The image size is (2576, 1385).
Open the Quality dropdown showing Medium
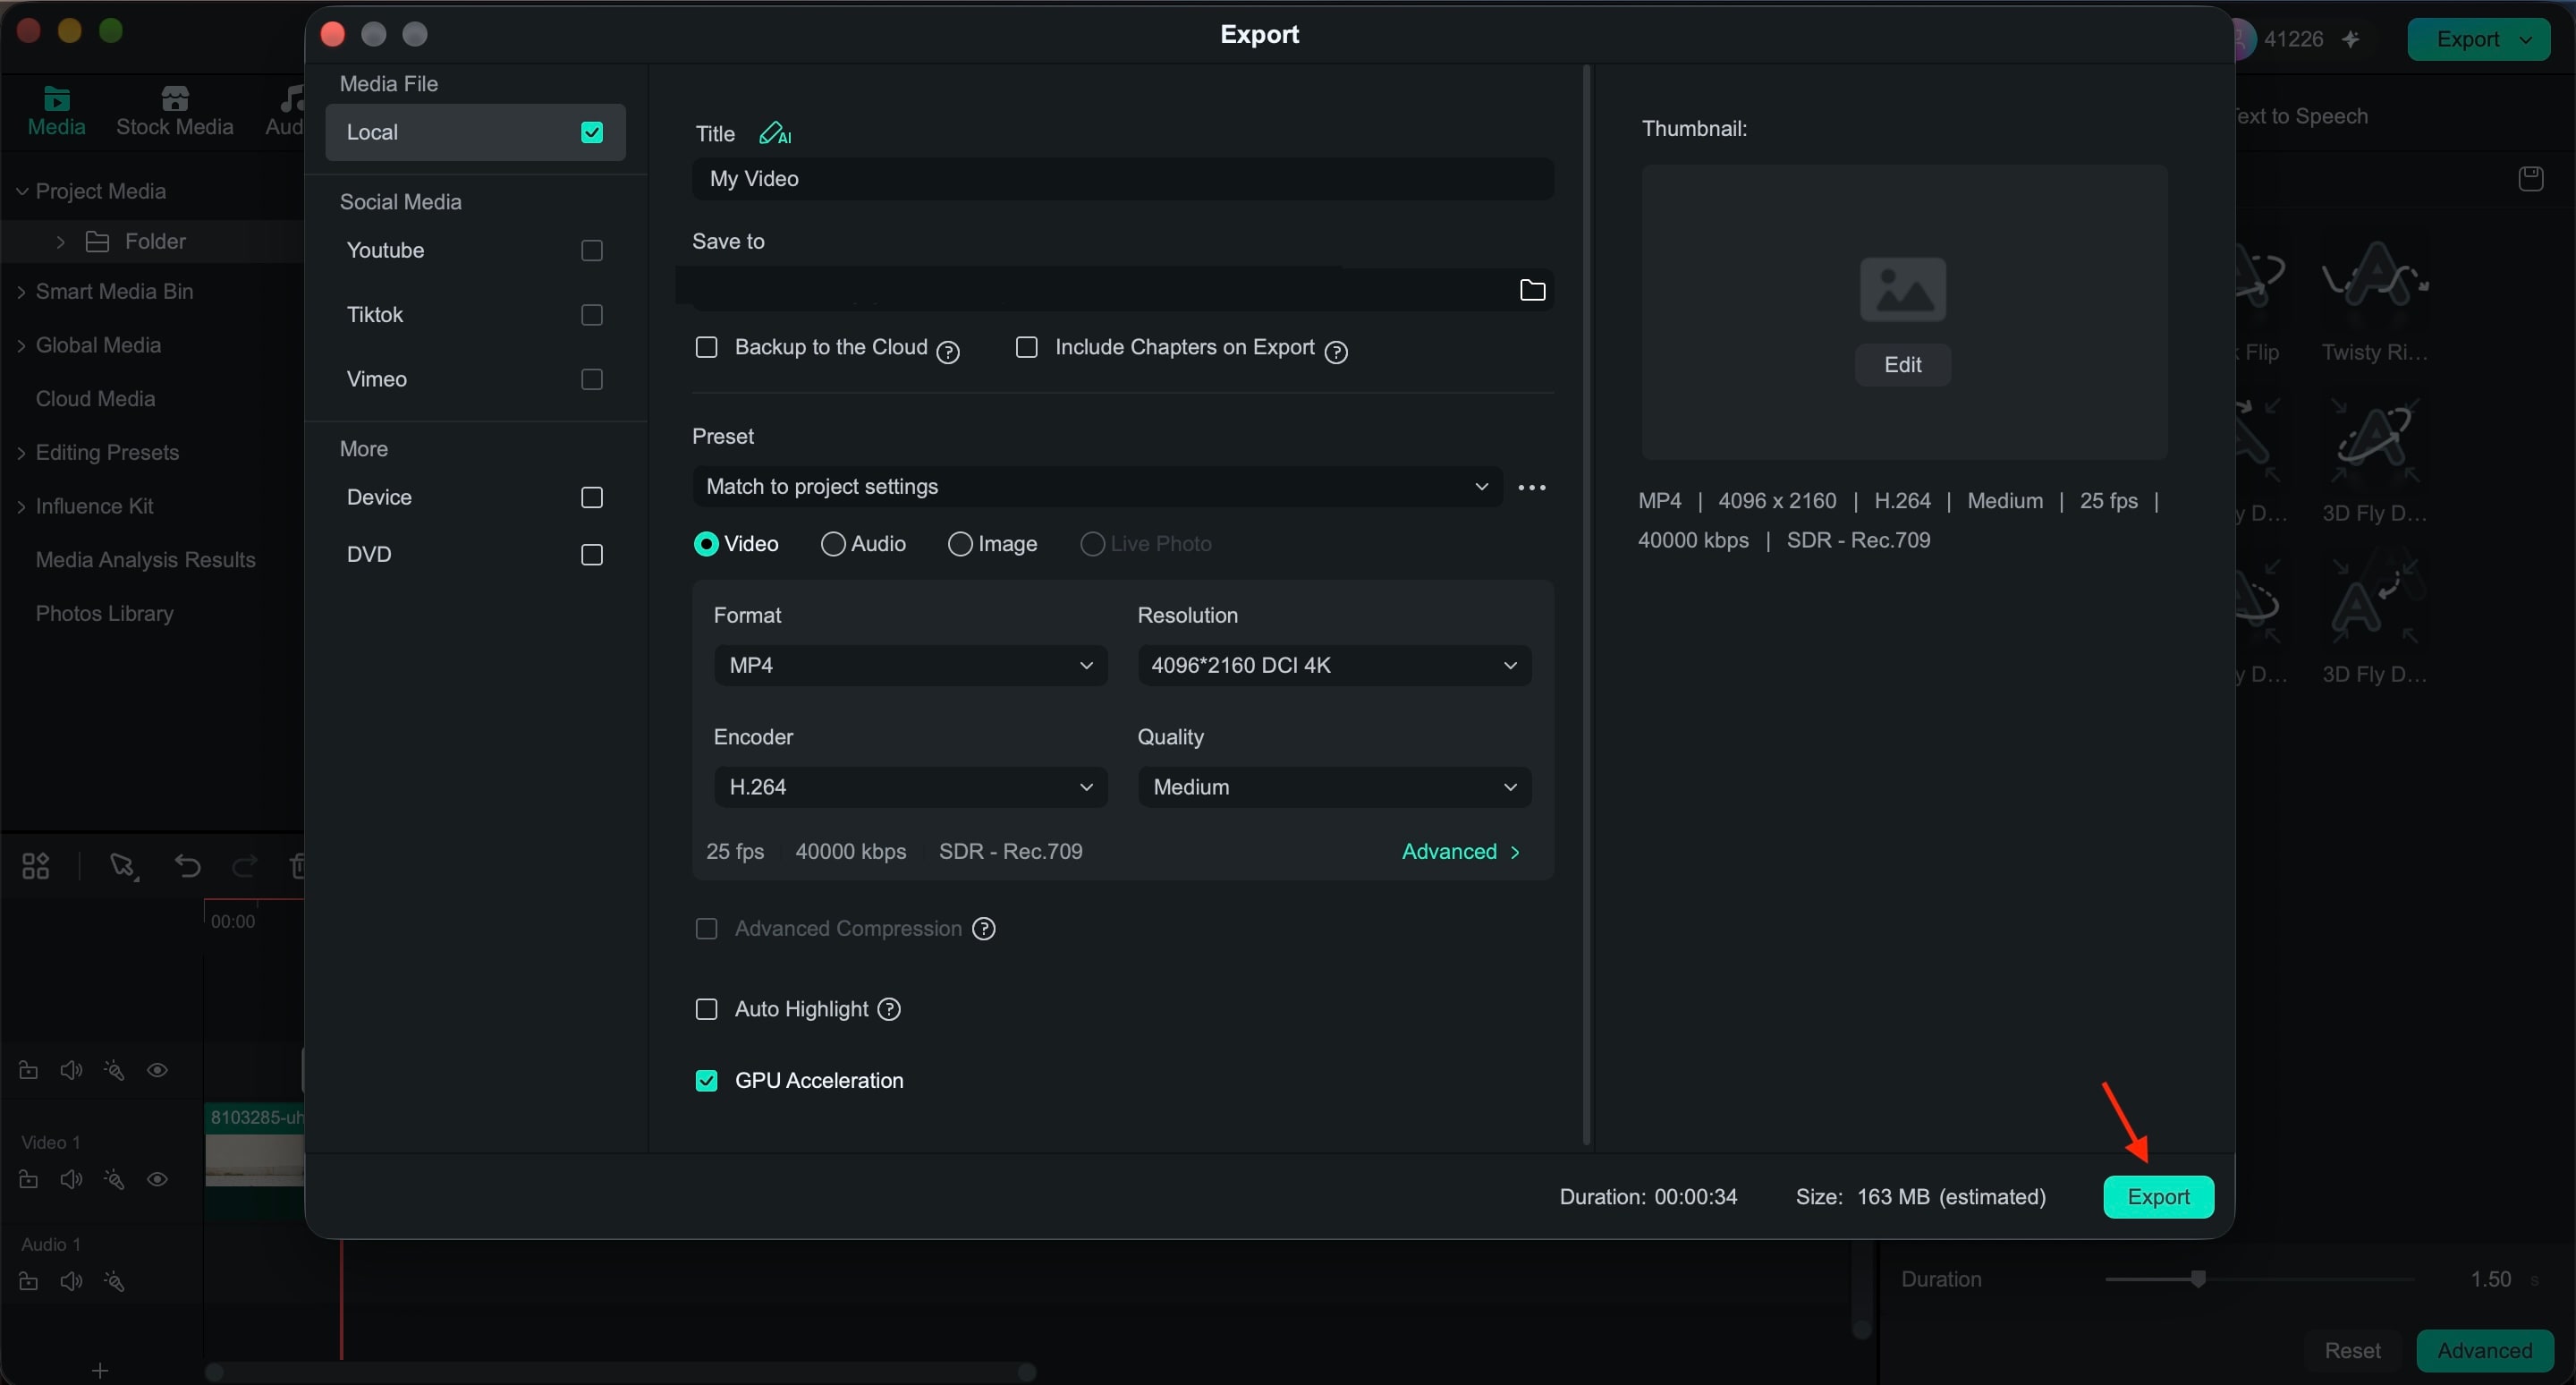tap(1334, 787)
